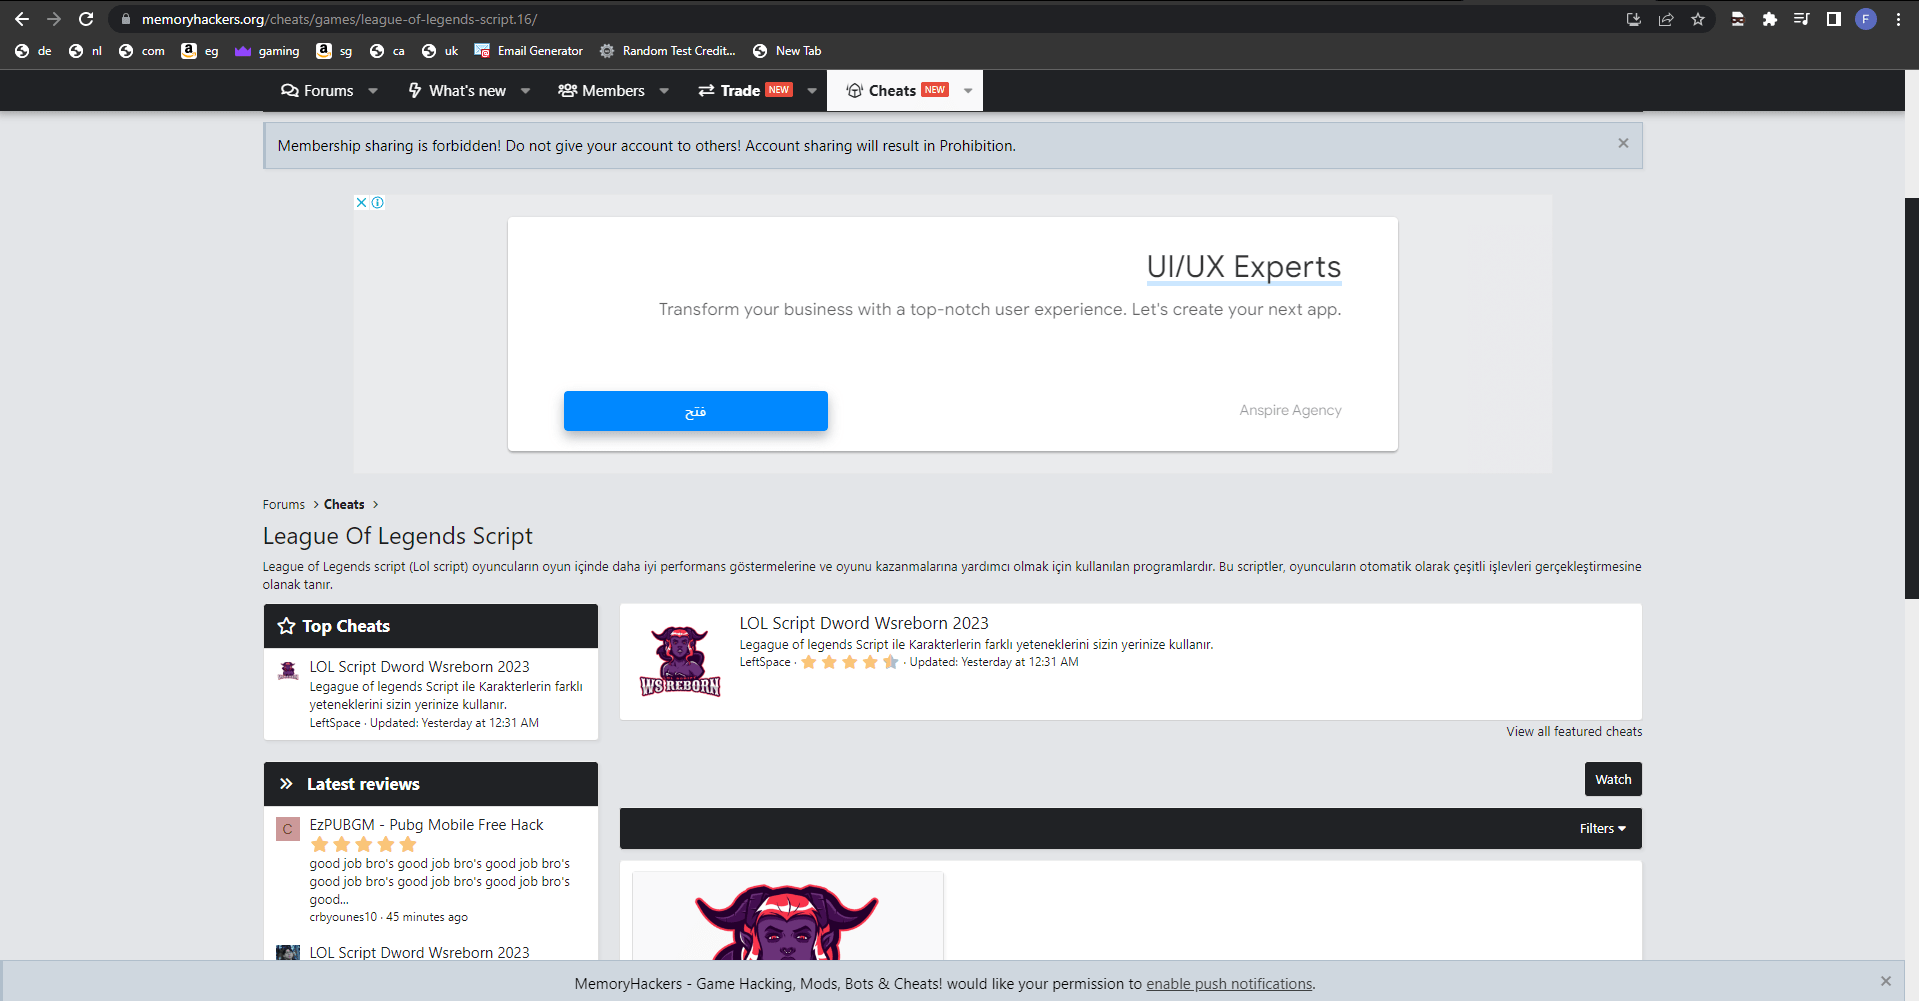Open Members nav item
Viewport: 1919px width, 1001px height.
601,91
